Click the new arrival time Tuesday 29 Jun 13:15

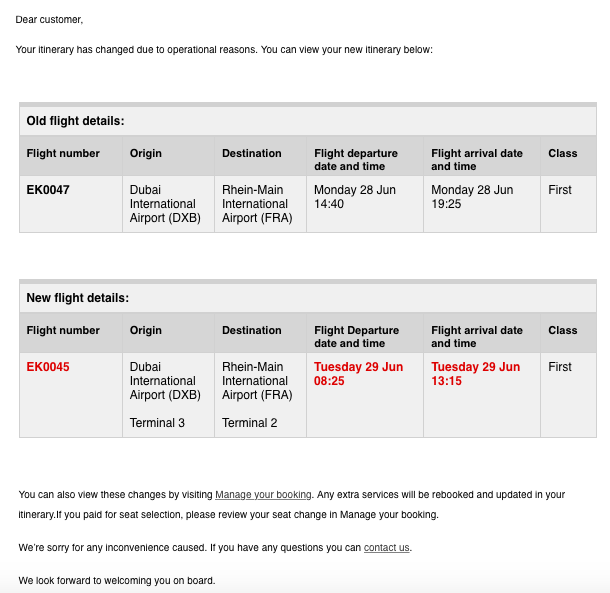pyautogui.click(x=476, y=374)
